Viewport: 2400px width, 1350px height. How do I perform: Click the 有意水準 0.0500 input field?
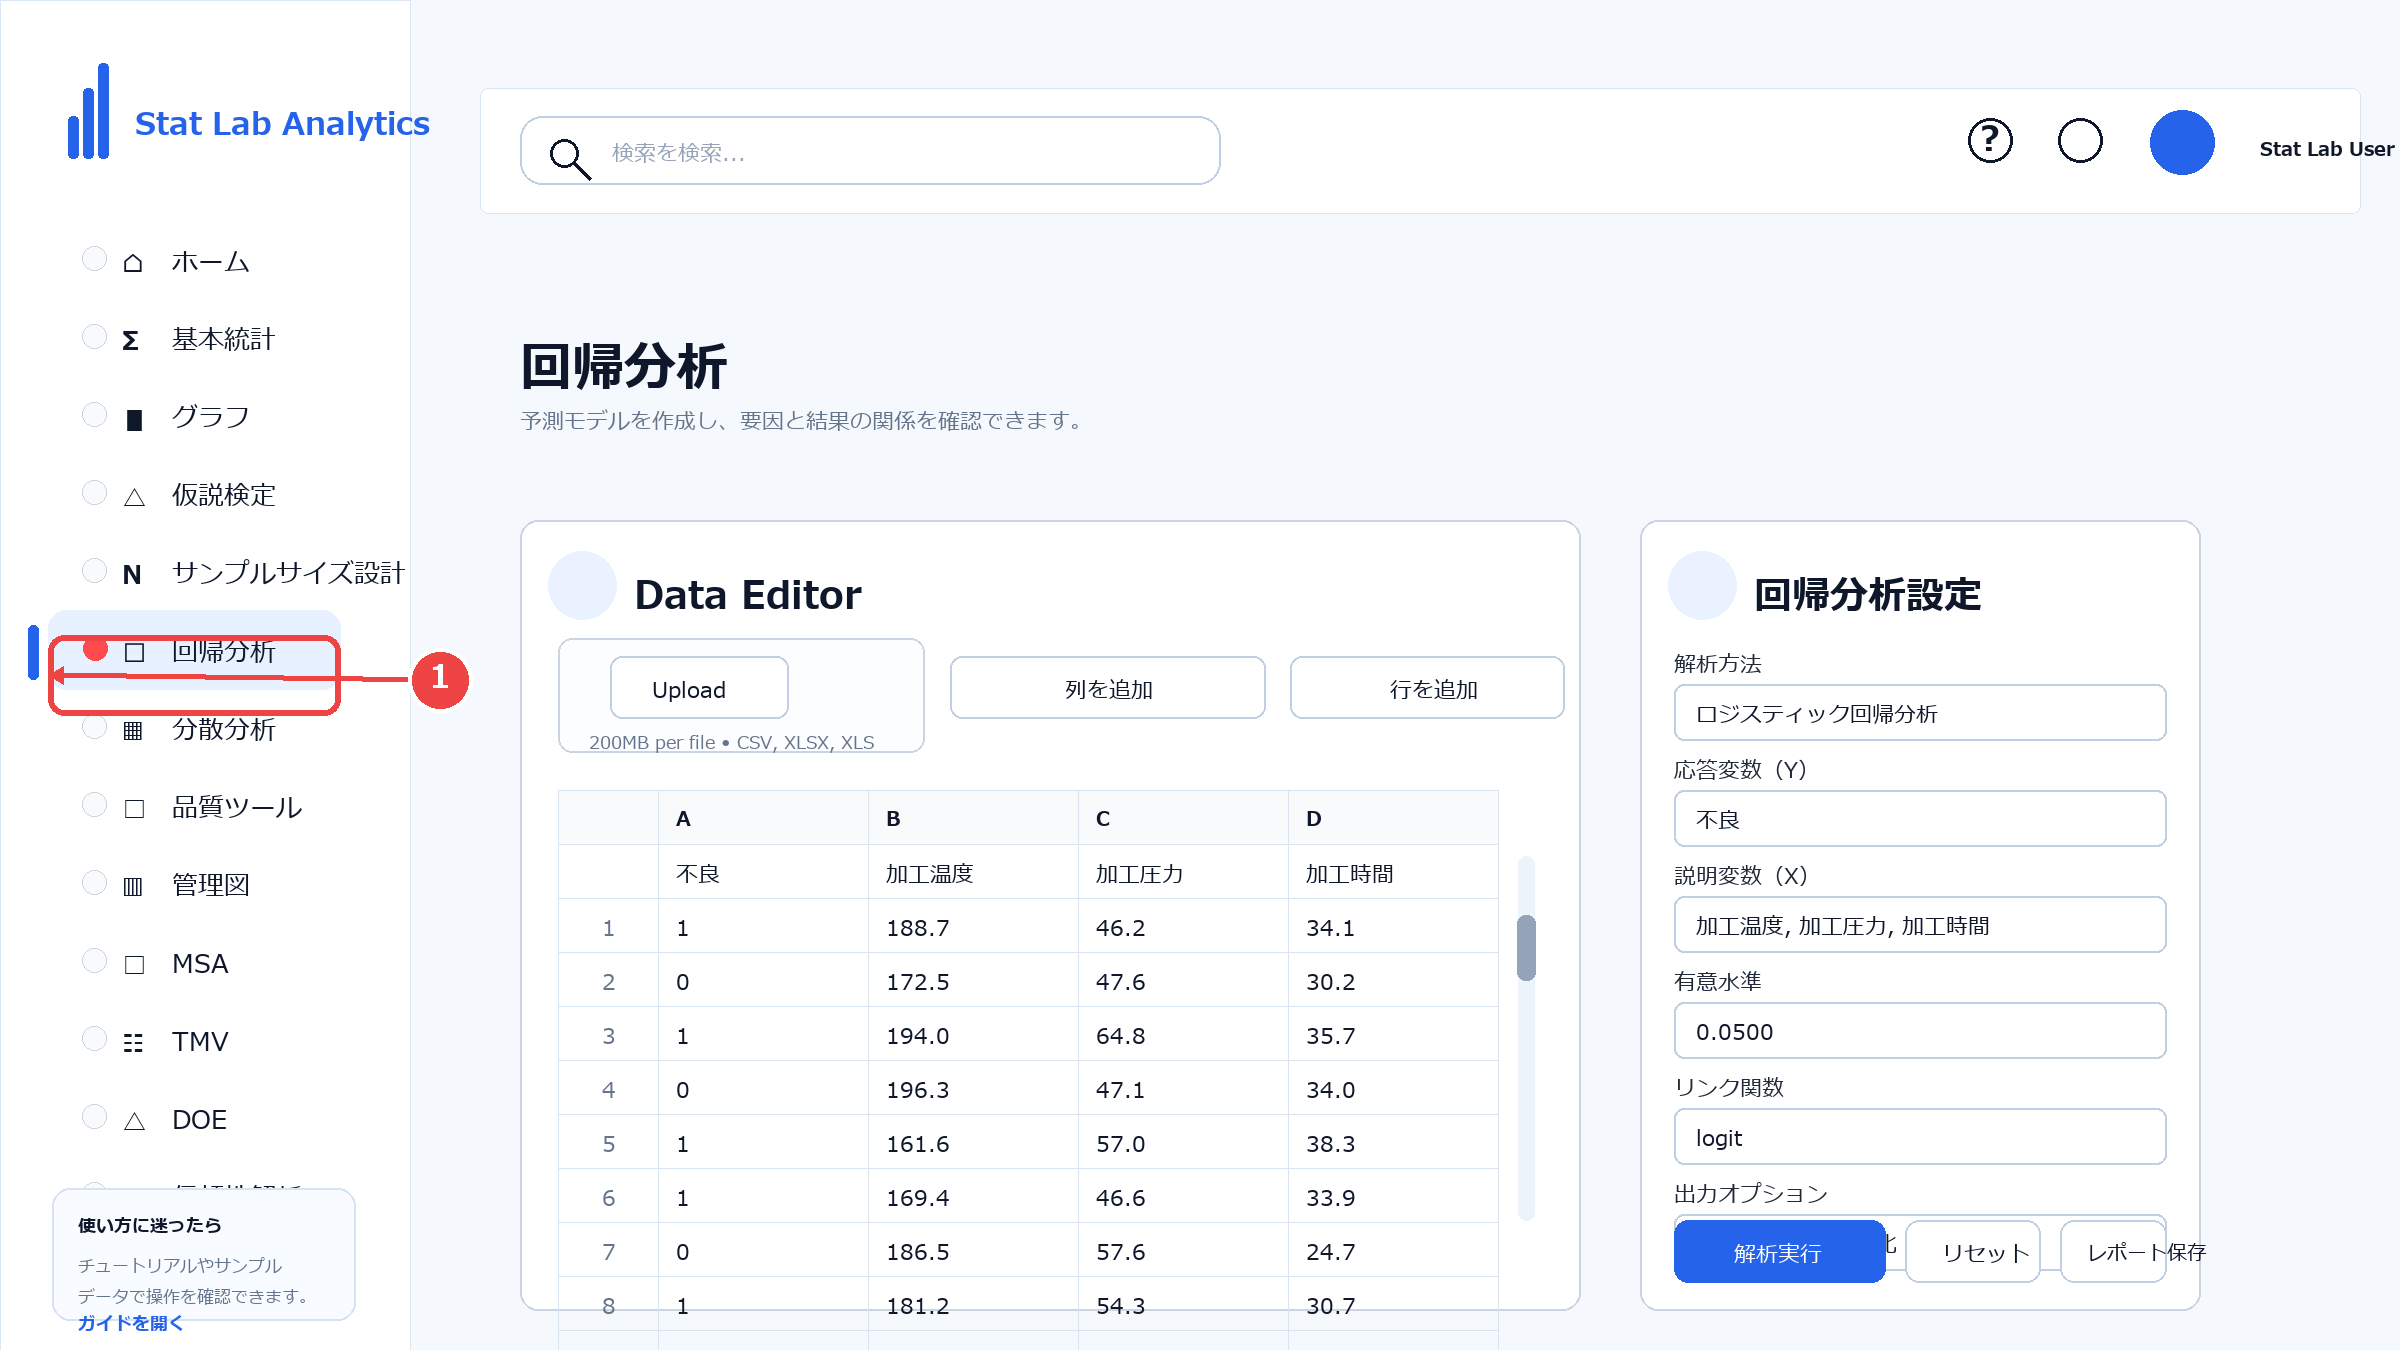coord(1920,1031)
